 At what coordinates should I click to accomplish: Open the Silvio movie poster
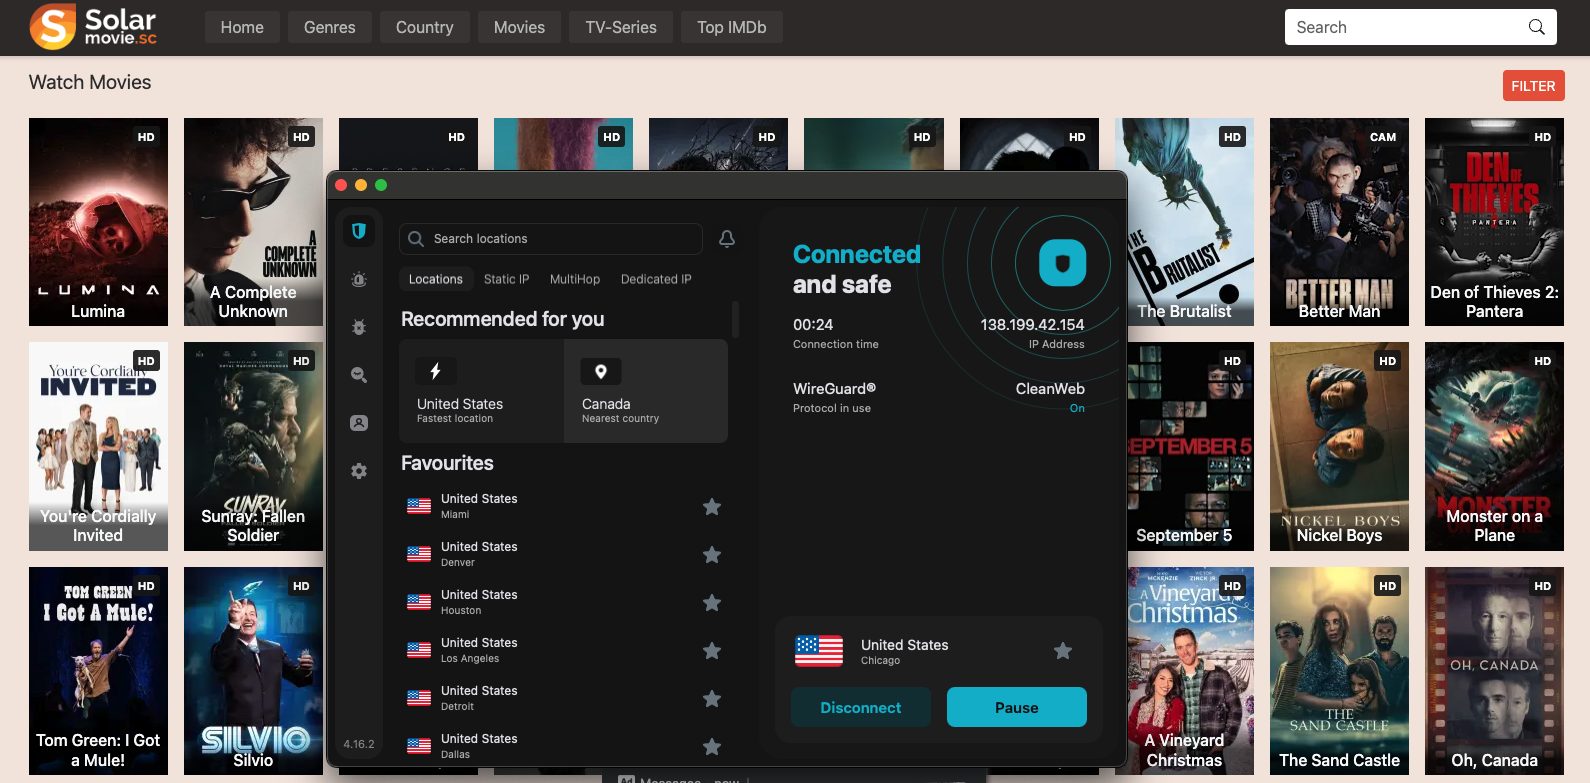click(253, 671)
